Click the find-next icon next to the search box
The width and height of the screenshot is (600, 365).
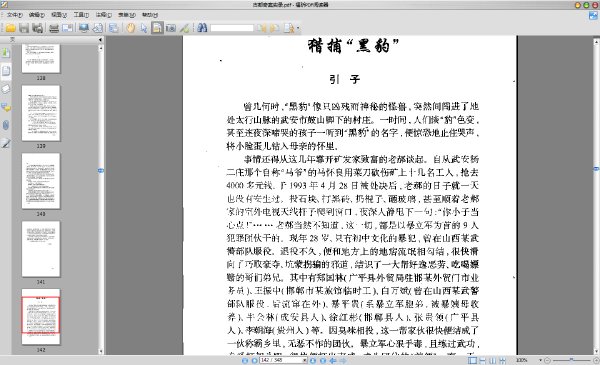coord(274,28)
